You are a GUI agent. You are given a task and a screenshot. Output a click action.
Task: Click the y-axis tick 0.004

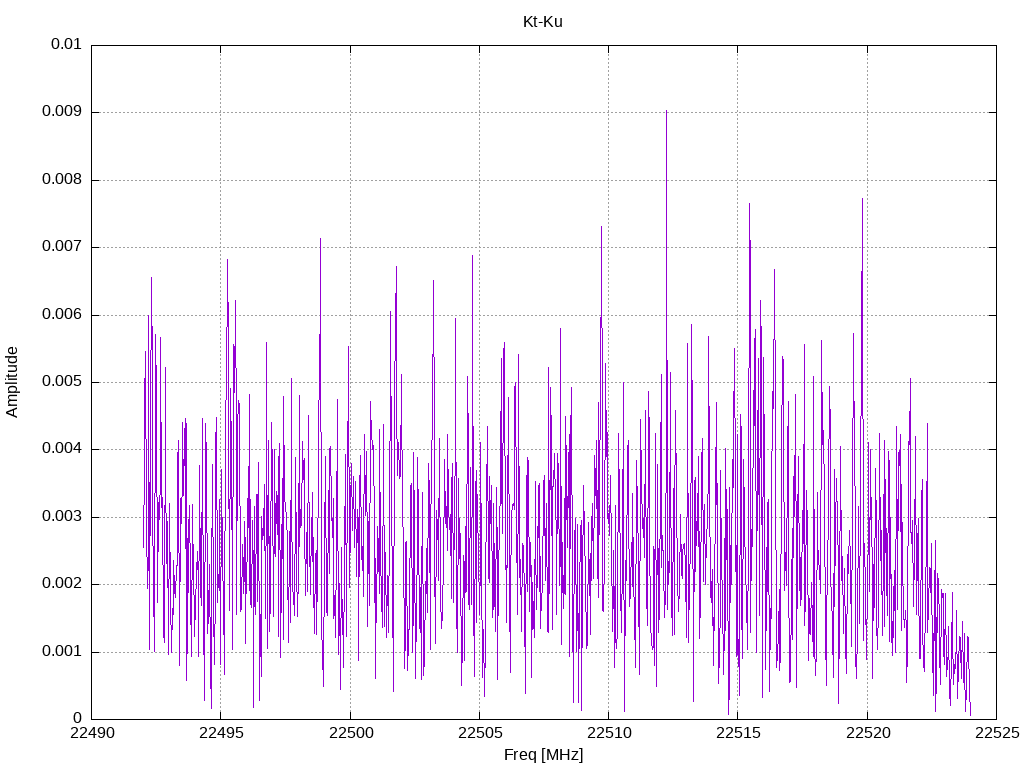62,449
